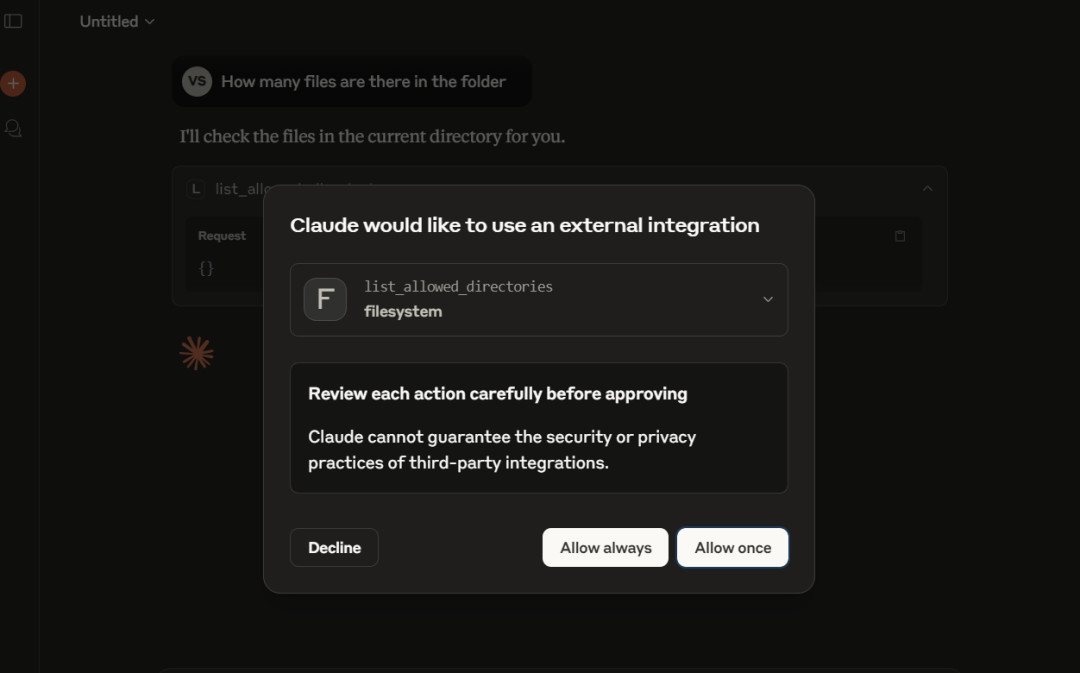
Task: Click Claude's reply about checking files
Action: pyautogui.click(x=372, y=136)
